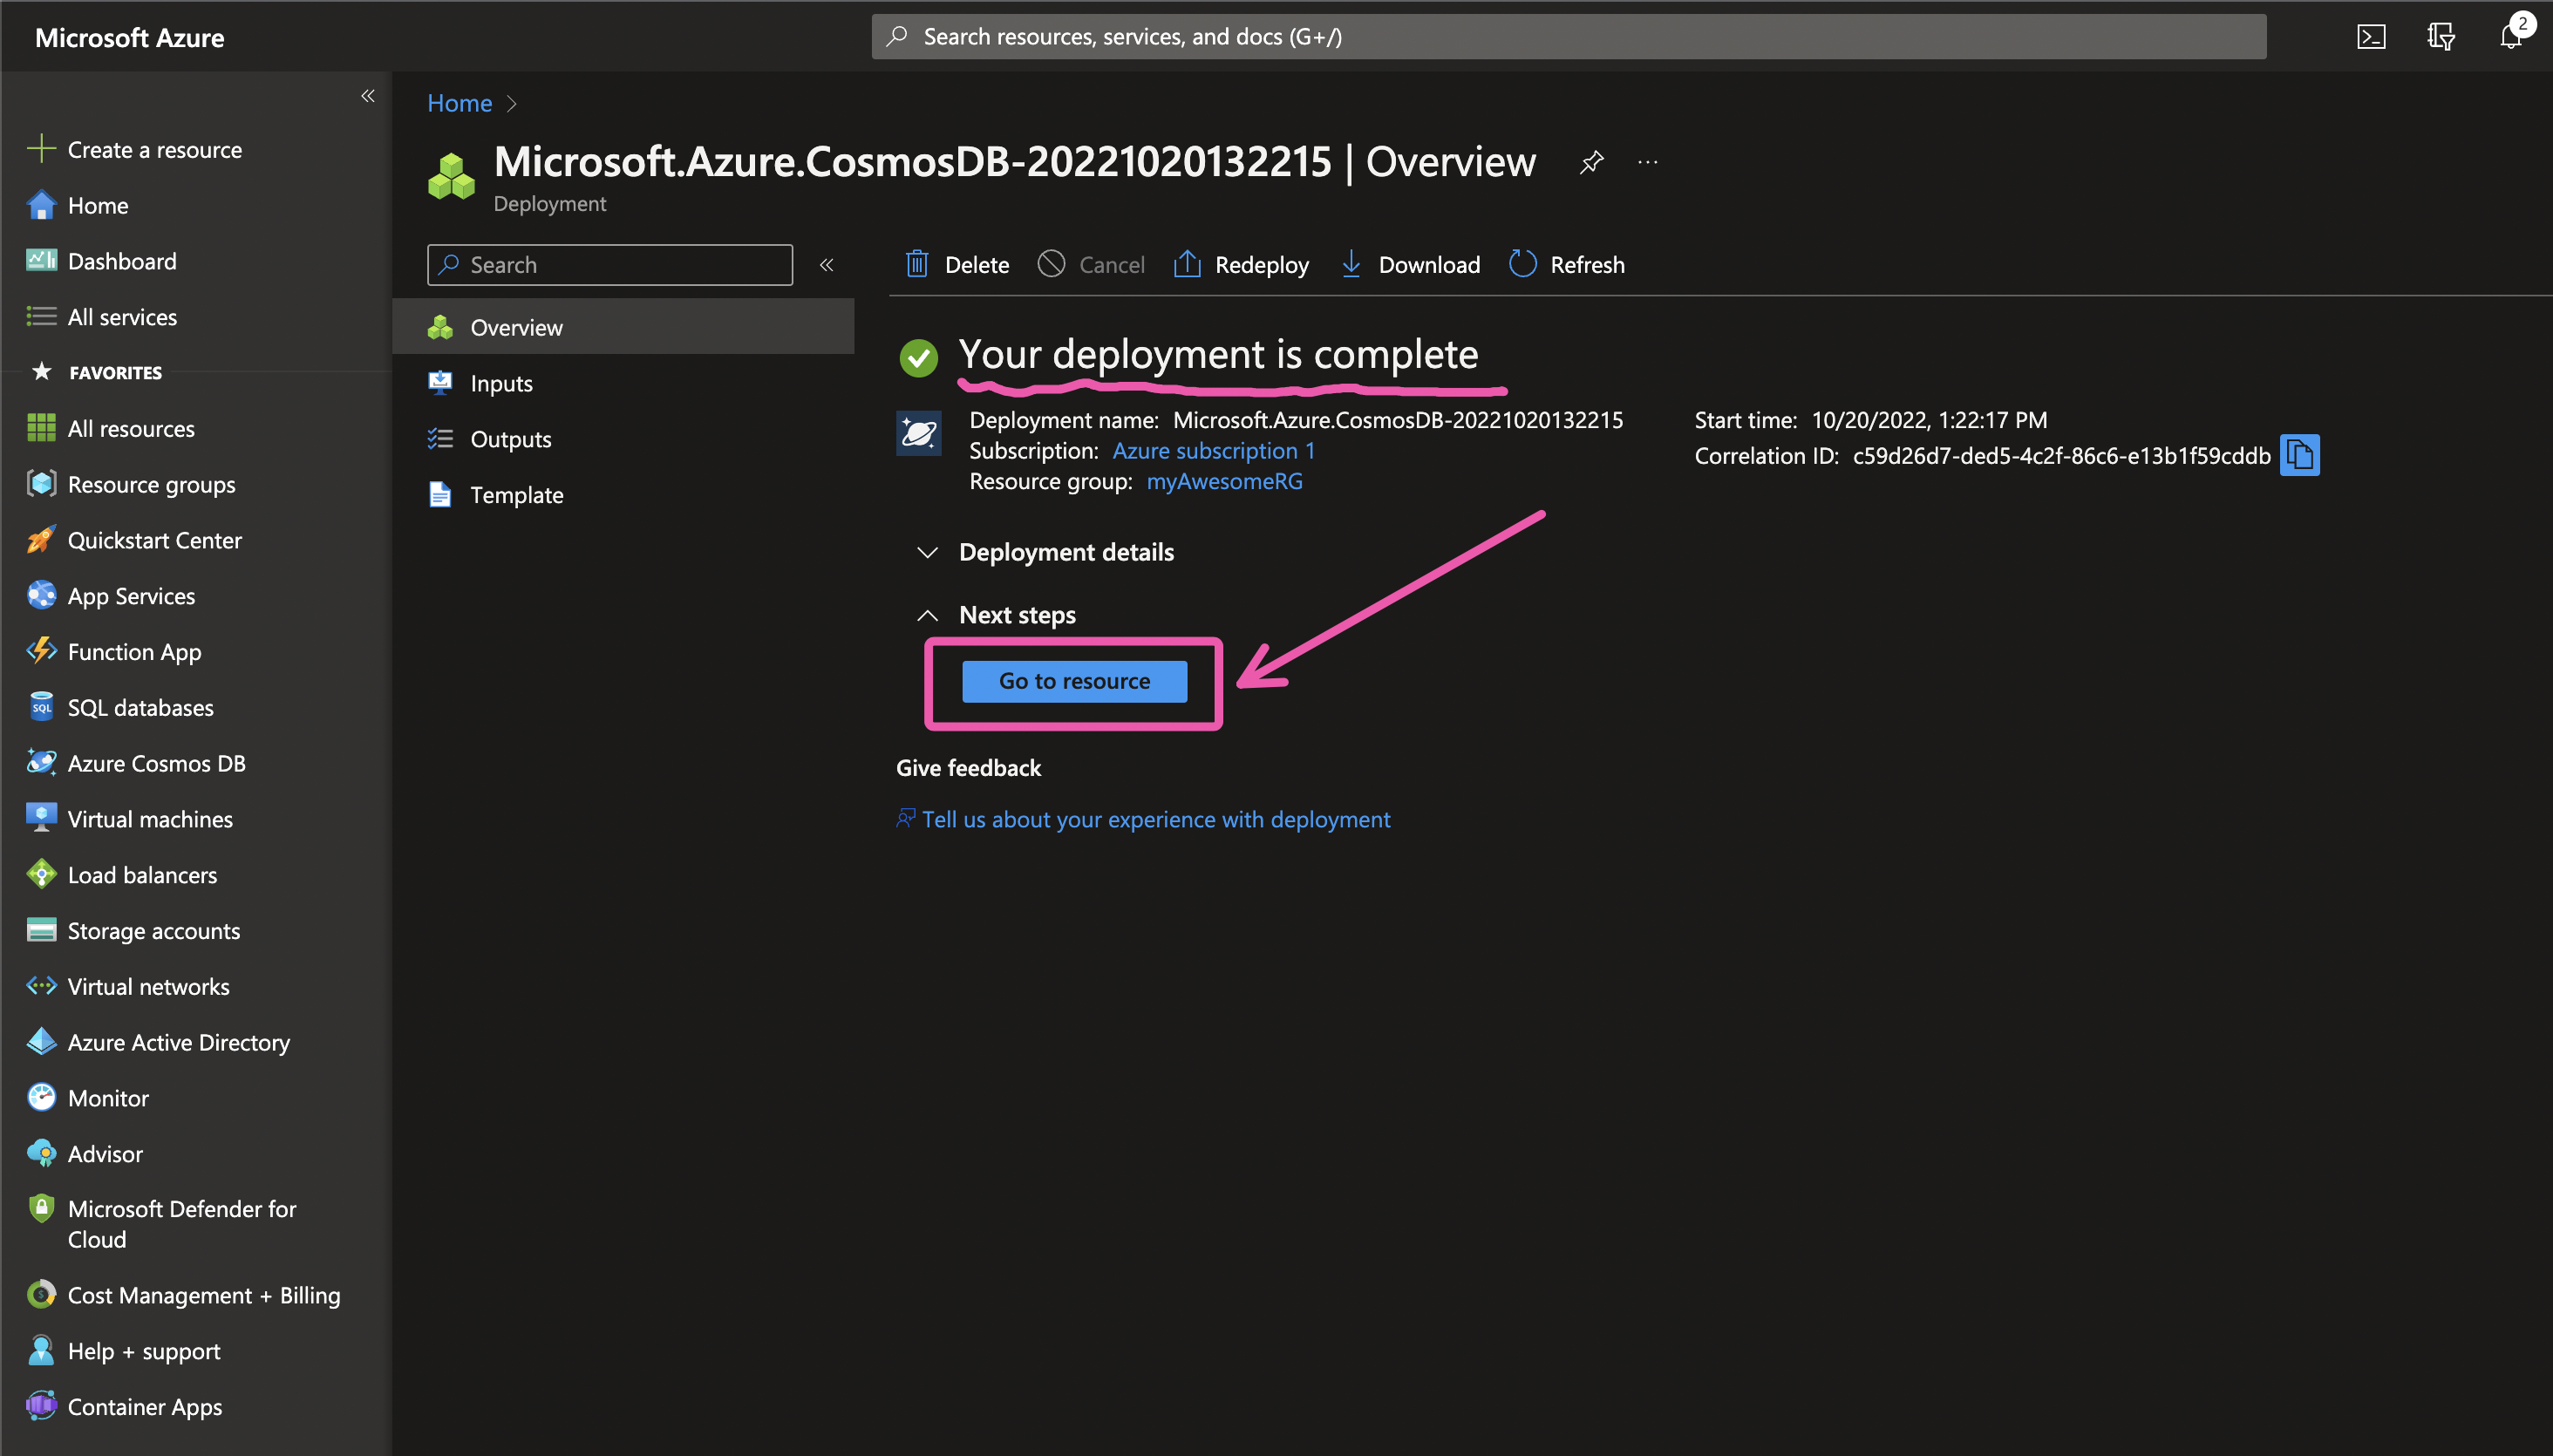Viewport: 2553px width, 1456px height.
Task: Click the Redeploy toolbar button
Action: 1241,264
